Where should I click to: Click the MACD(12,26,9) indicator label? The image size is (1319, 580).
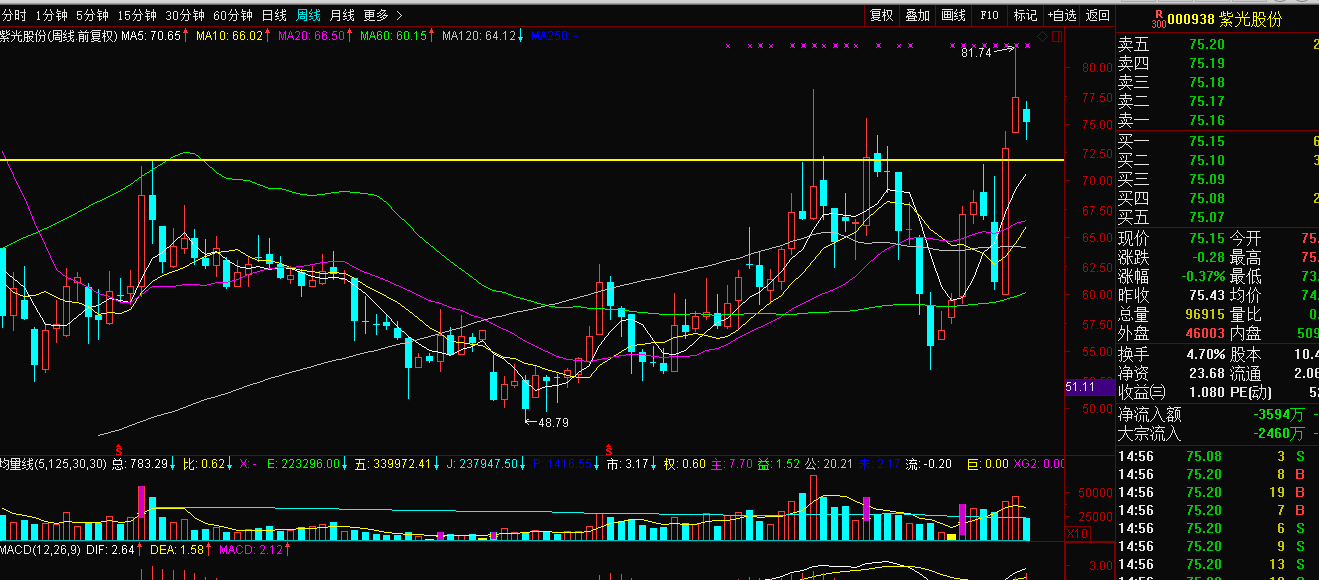tap(40, 550)
